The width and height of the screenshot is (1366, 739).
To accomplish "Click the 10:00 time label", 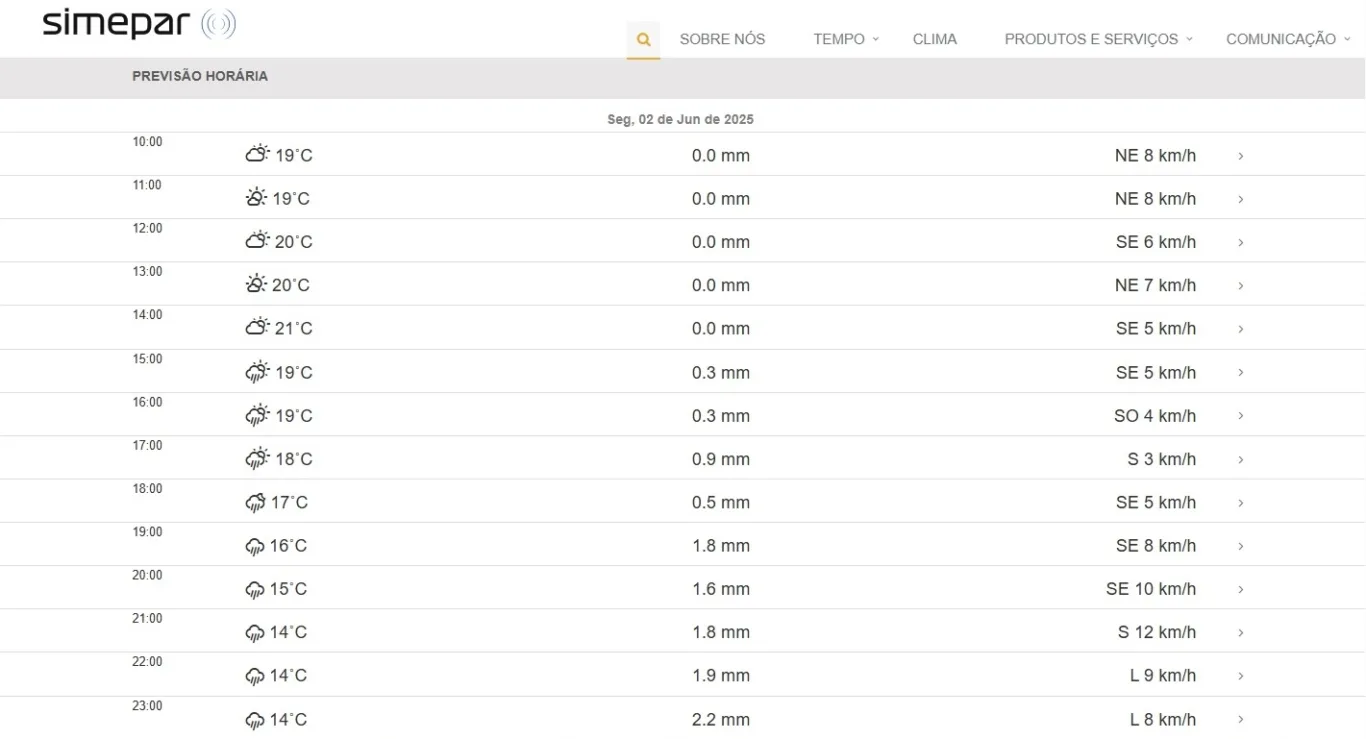I will point(147,142).
